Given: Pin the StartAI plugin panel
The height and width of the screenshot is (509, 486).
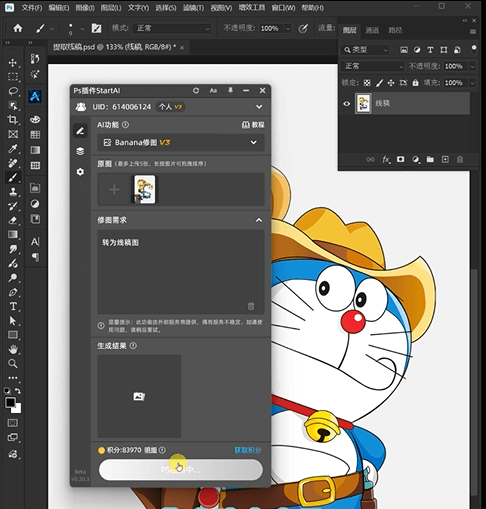Looking at the screenshot, I should tap(230, 91).
